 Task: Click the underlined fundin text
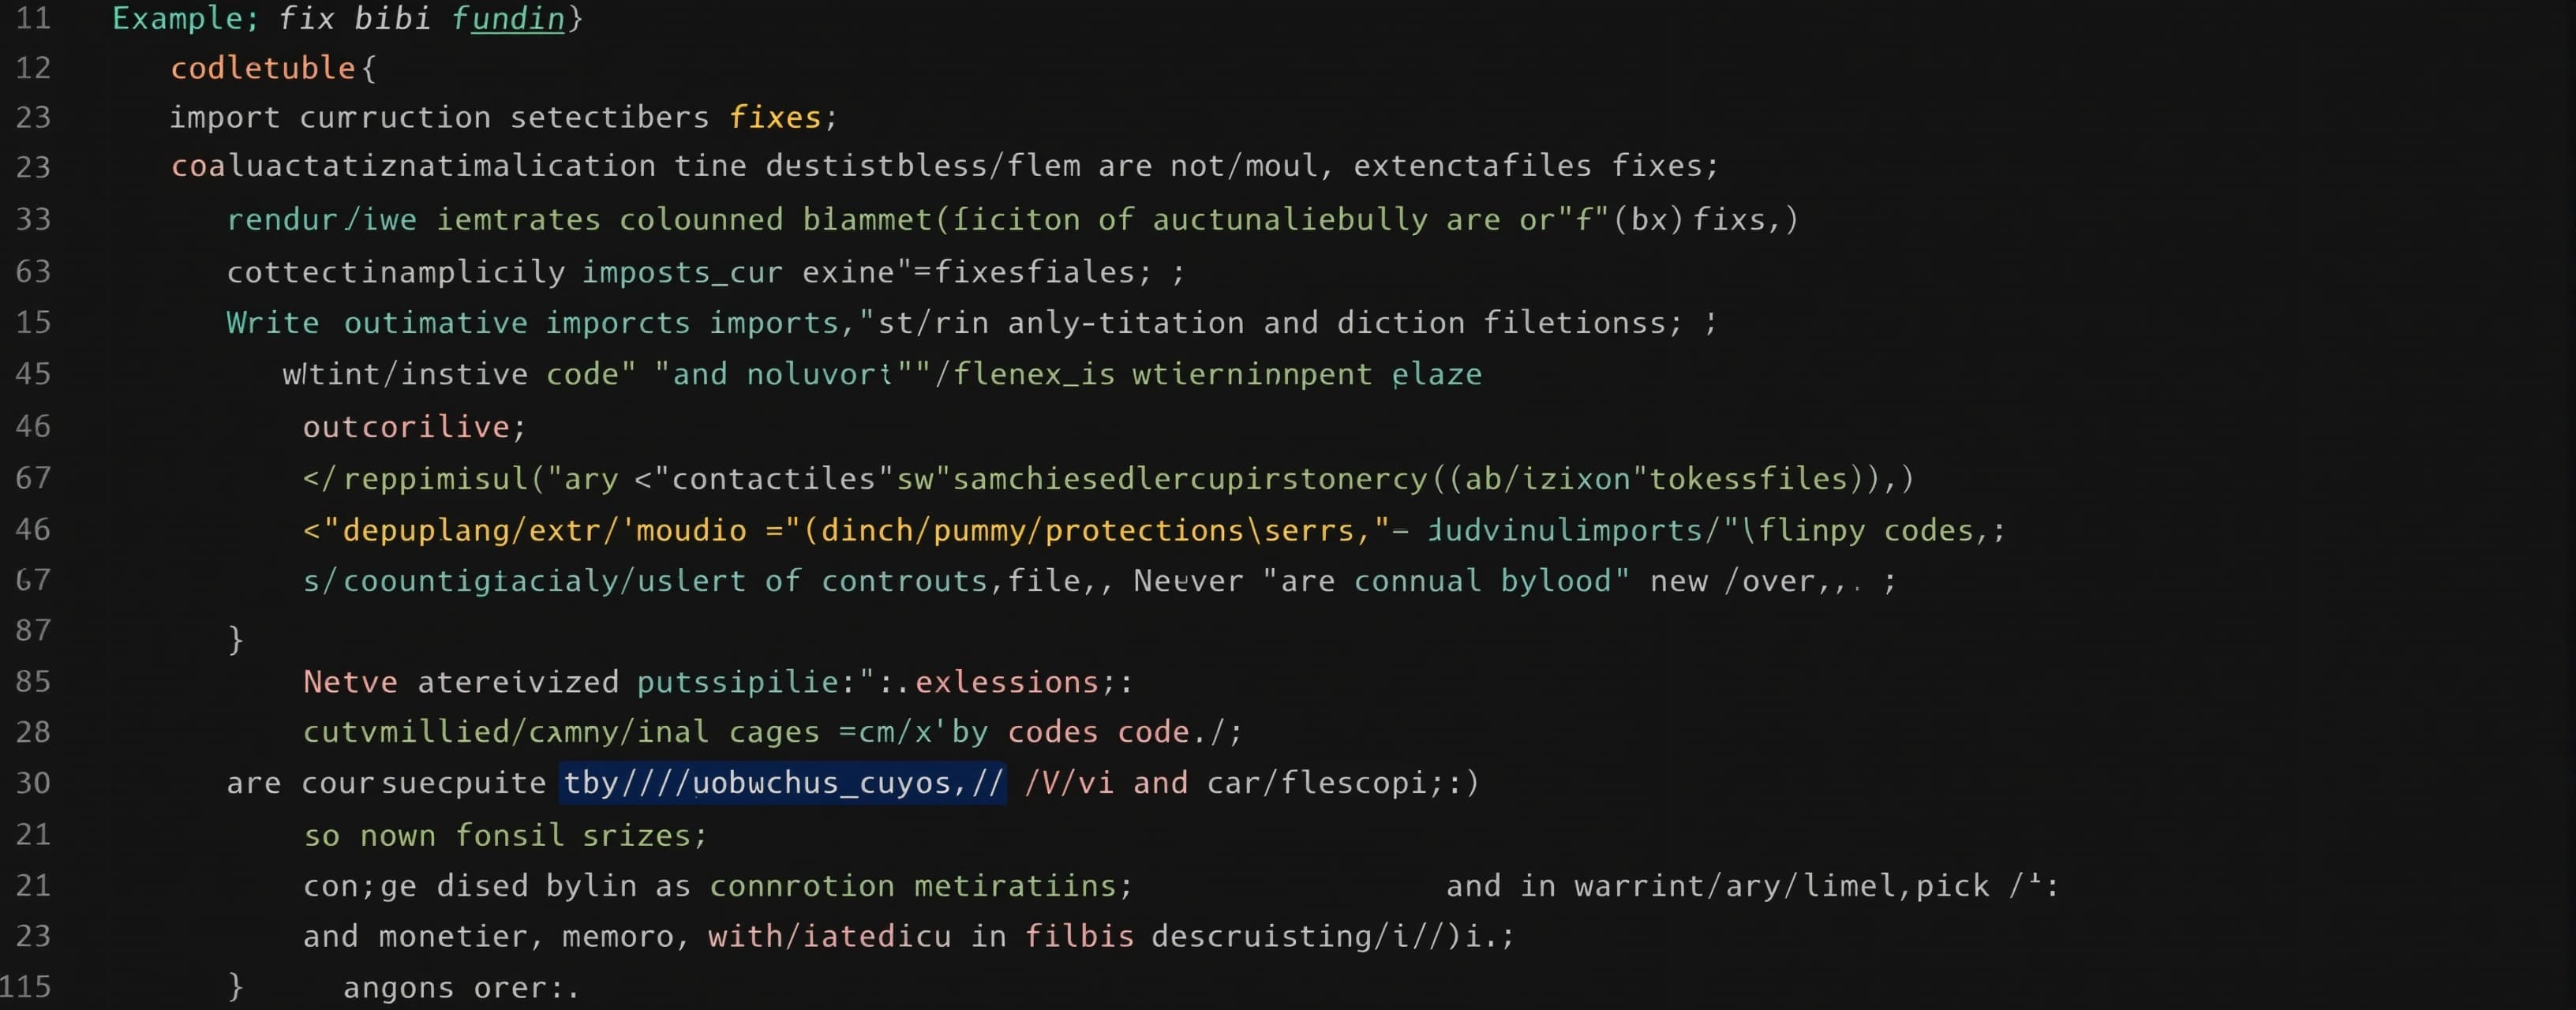pyautogui.click(x=509, y=19)
